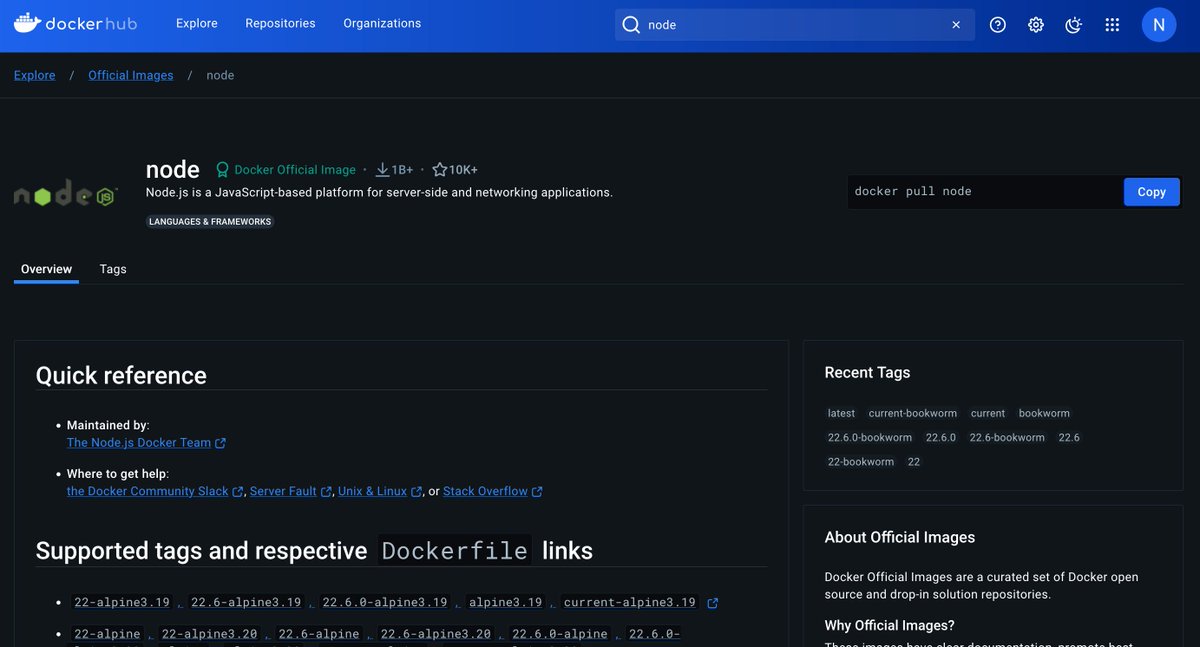The width and height of the screenshot is (1200, 647).
Task: Select the Overview tab
Action: tap(46, 269)
